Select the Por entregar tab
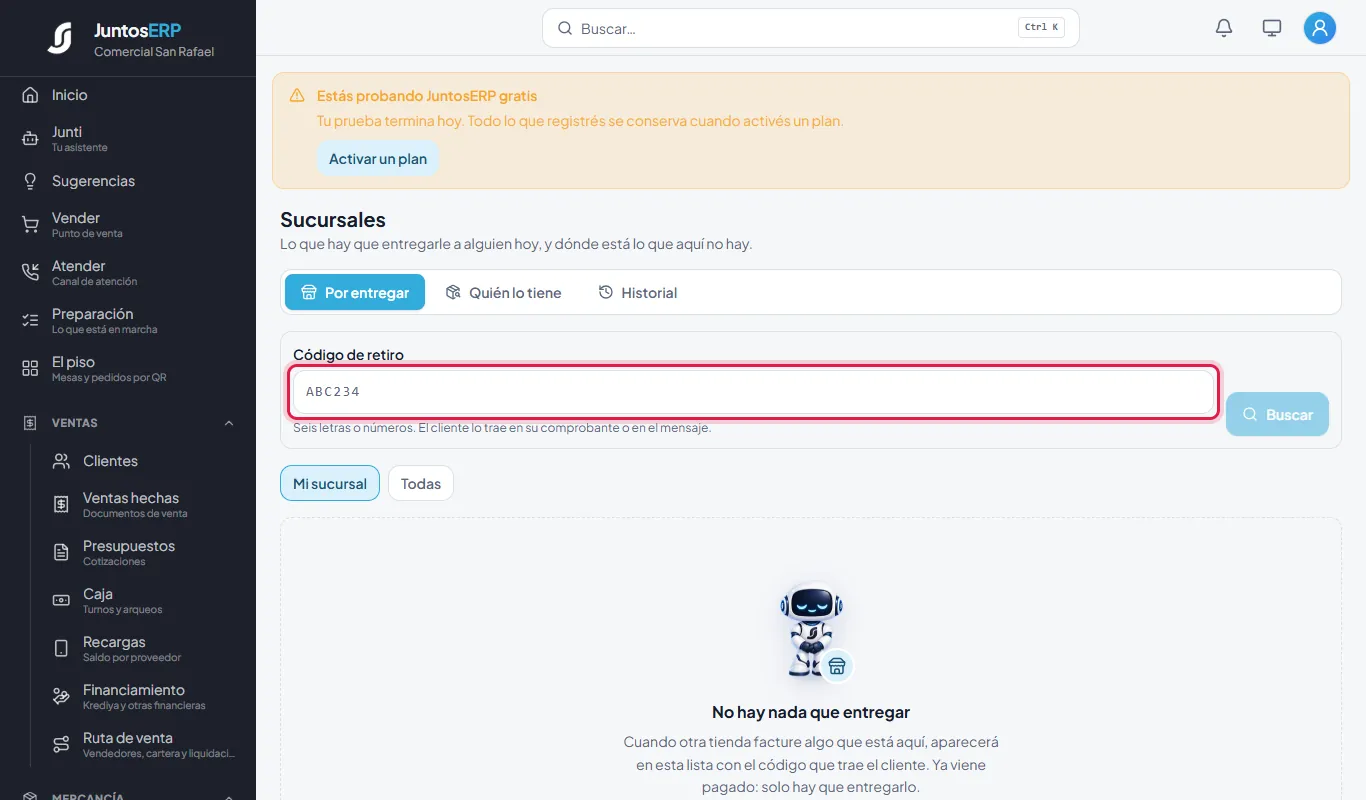 pyautogui.click(x=355, y=292)
